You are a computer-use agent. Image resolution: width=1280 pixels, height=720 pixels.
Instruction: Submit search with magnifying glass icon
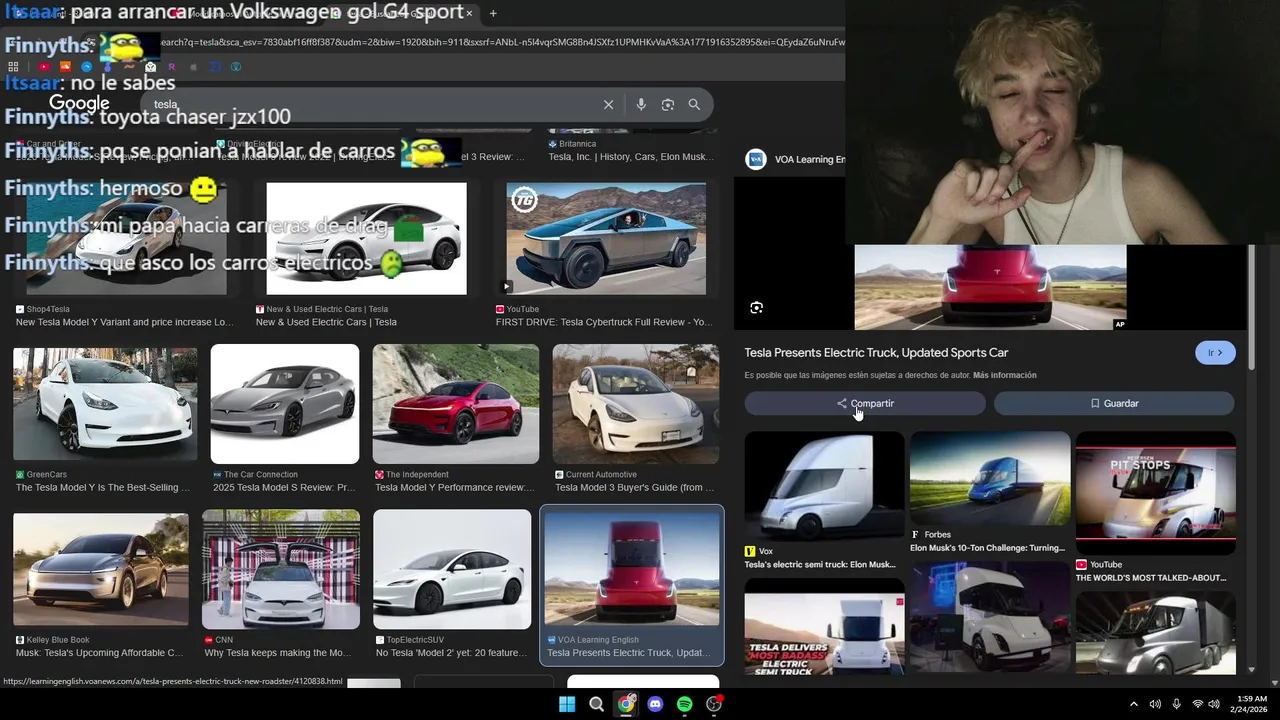[x=694, y=104]
